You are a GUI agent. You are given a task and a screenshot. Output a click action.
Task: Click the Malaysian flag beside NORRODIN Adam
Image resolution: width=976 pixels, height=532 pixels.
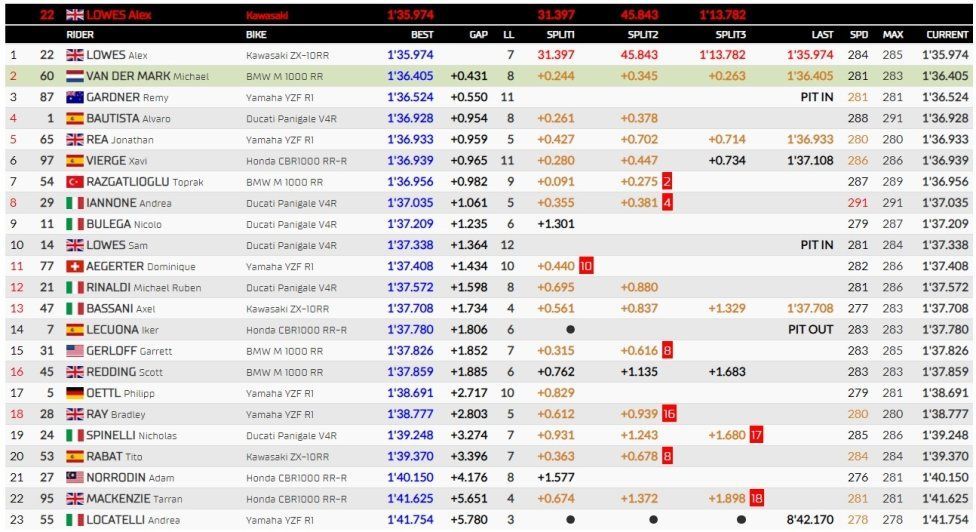[75, 478]
